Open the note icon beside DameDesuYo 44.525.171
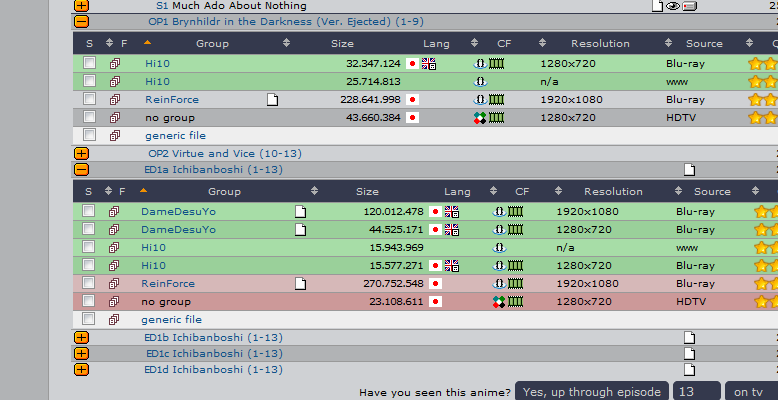The image size is (778, 400). pos(300,230)
